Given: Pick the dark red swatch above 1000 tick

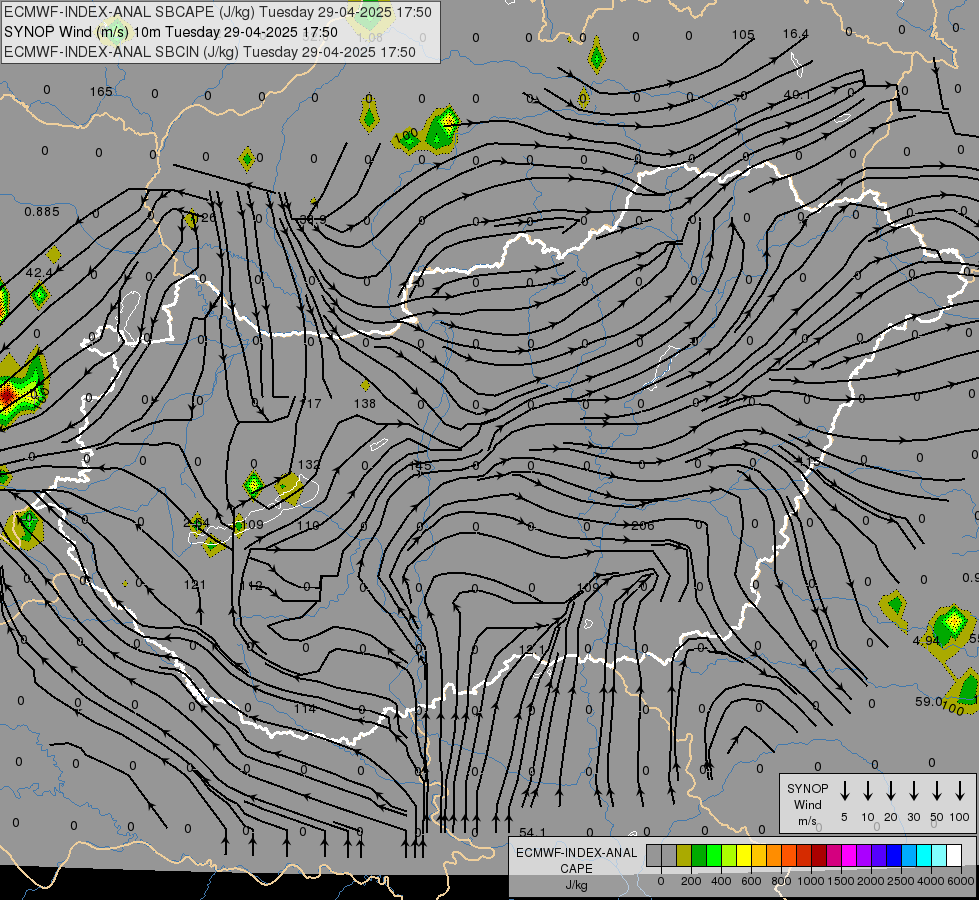Looking at the screenshot, I should 819,856.
